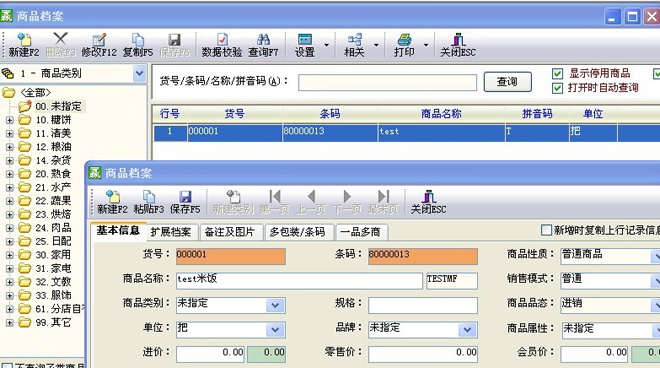Open 单位 dropdown showing 把

[275, 330]
